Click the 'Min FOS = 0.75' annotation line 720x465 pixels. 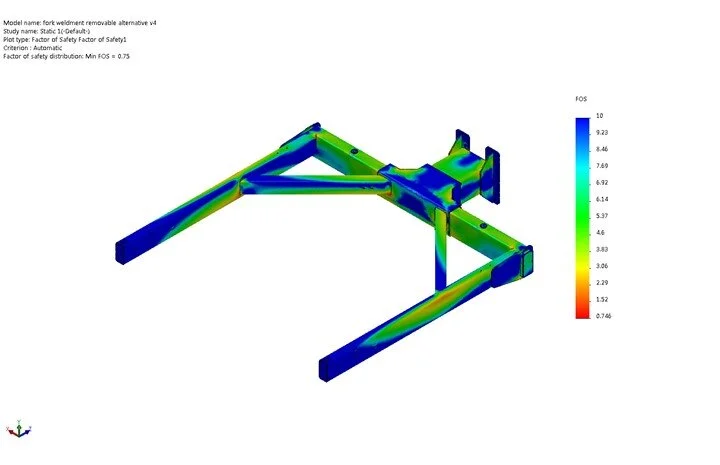click(x=67, y=56)
